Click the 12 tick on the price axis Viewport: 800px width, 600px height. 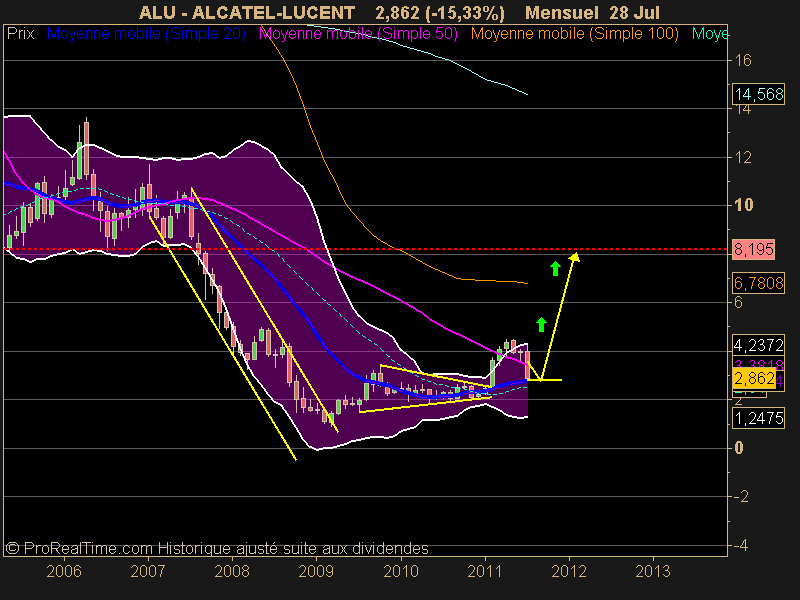click(743, 157)
